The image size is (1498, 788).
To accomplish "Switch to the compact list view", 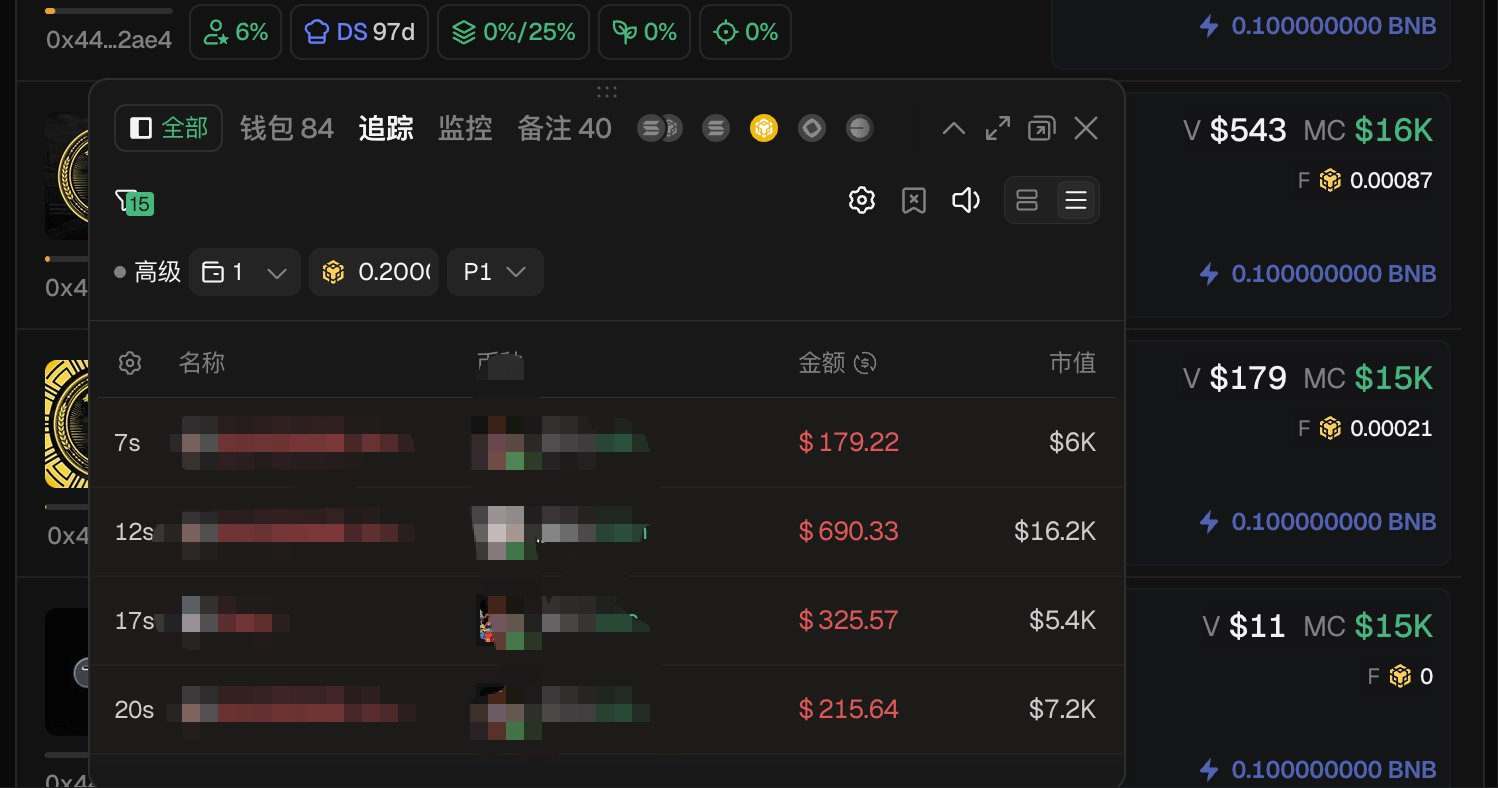I will [1076, 201].
